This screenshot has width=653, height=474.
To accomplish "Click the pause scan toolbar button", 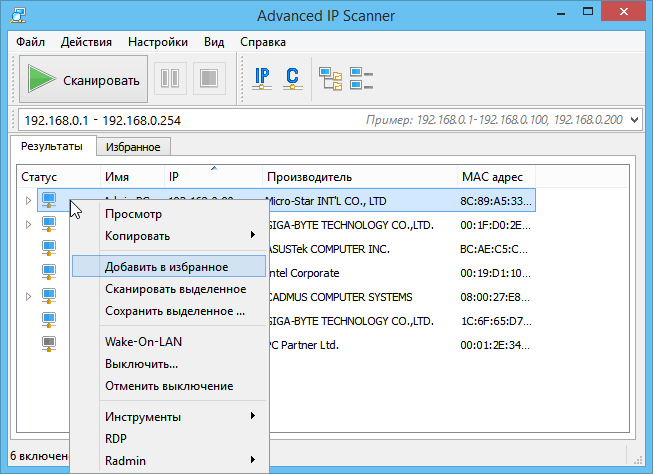I will click(x=170, y=77).
